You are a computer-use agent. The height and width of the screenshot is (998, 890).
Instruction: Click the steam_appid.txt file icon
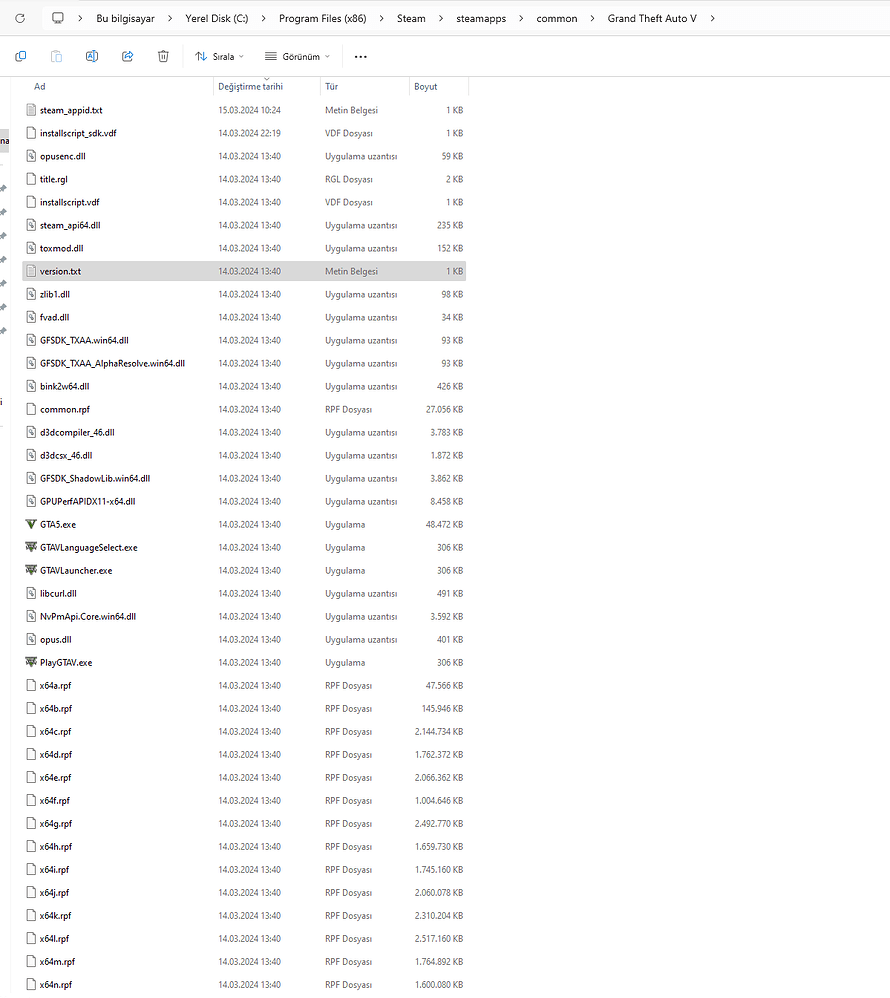pyautogui.click(x=31, y=110)
